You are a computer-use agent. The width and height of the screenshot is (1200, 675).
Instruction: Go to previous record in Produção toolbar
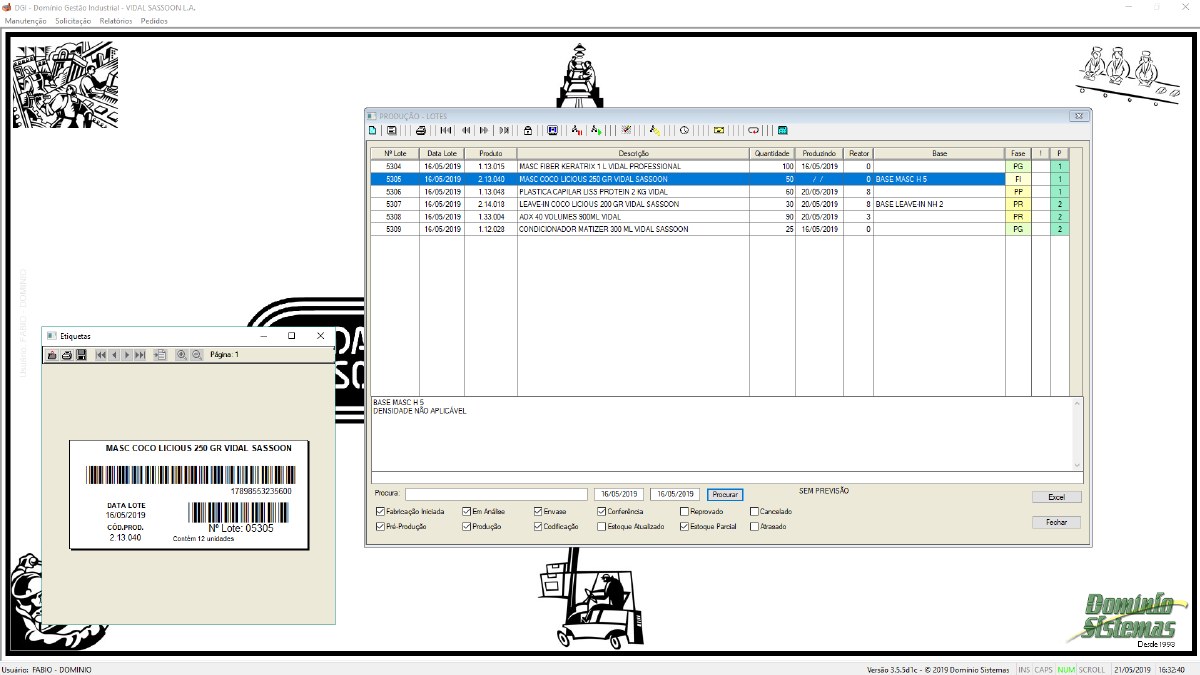[x=466, y=130]
